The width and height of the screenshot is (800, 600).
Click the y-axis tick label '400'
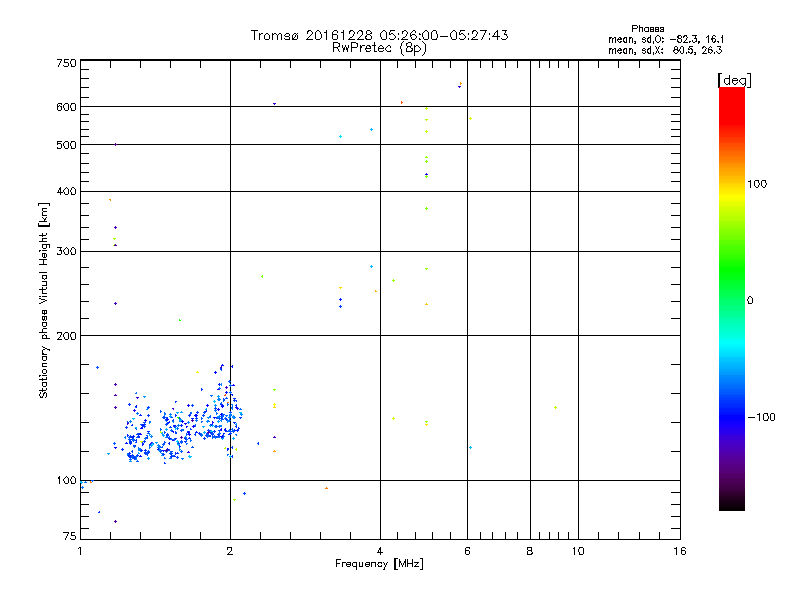click(66, 191)
